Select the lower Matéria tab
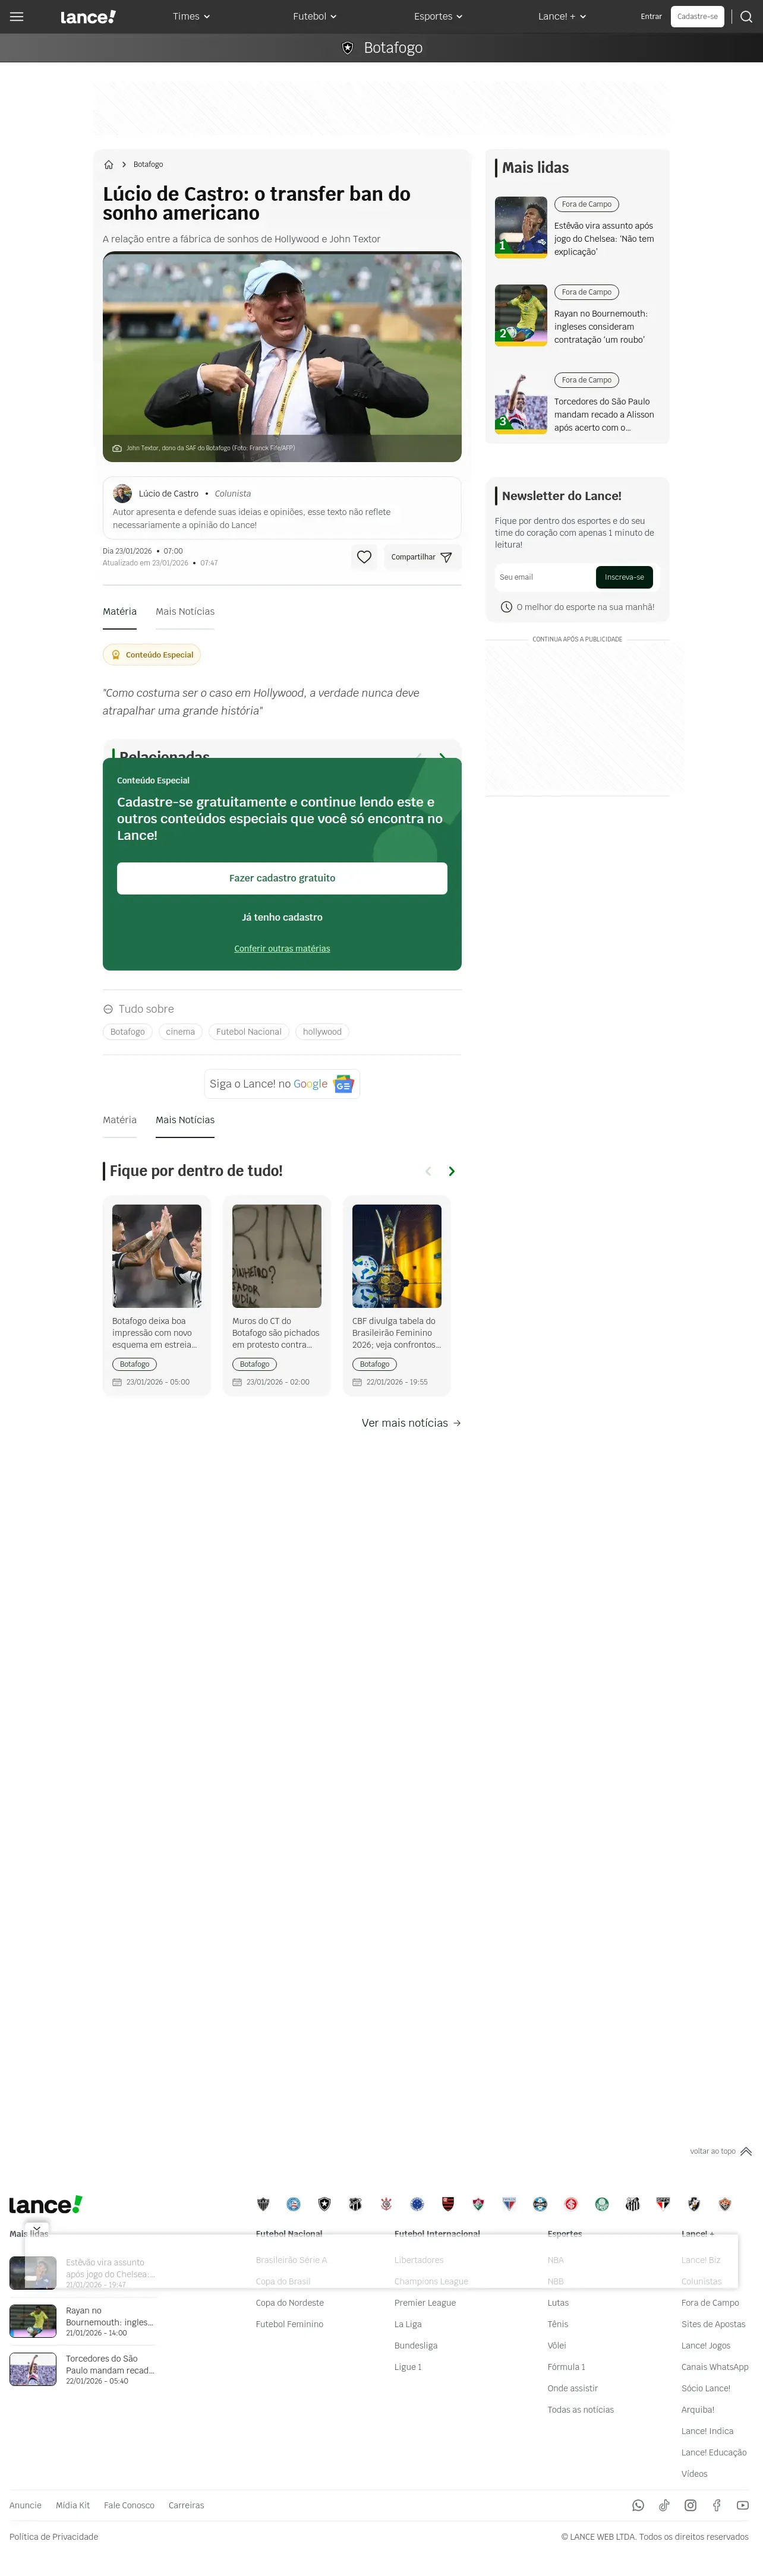The image size is (763, 2576). point(120,1120)
